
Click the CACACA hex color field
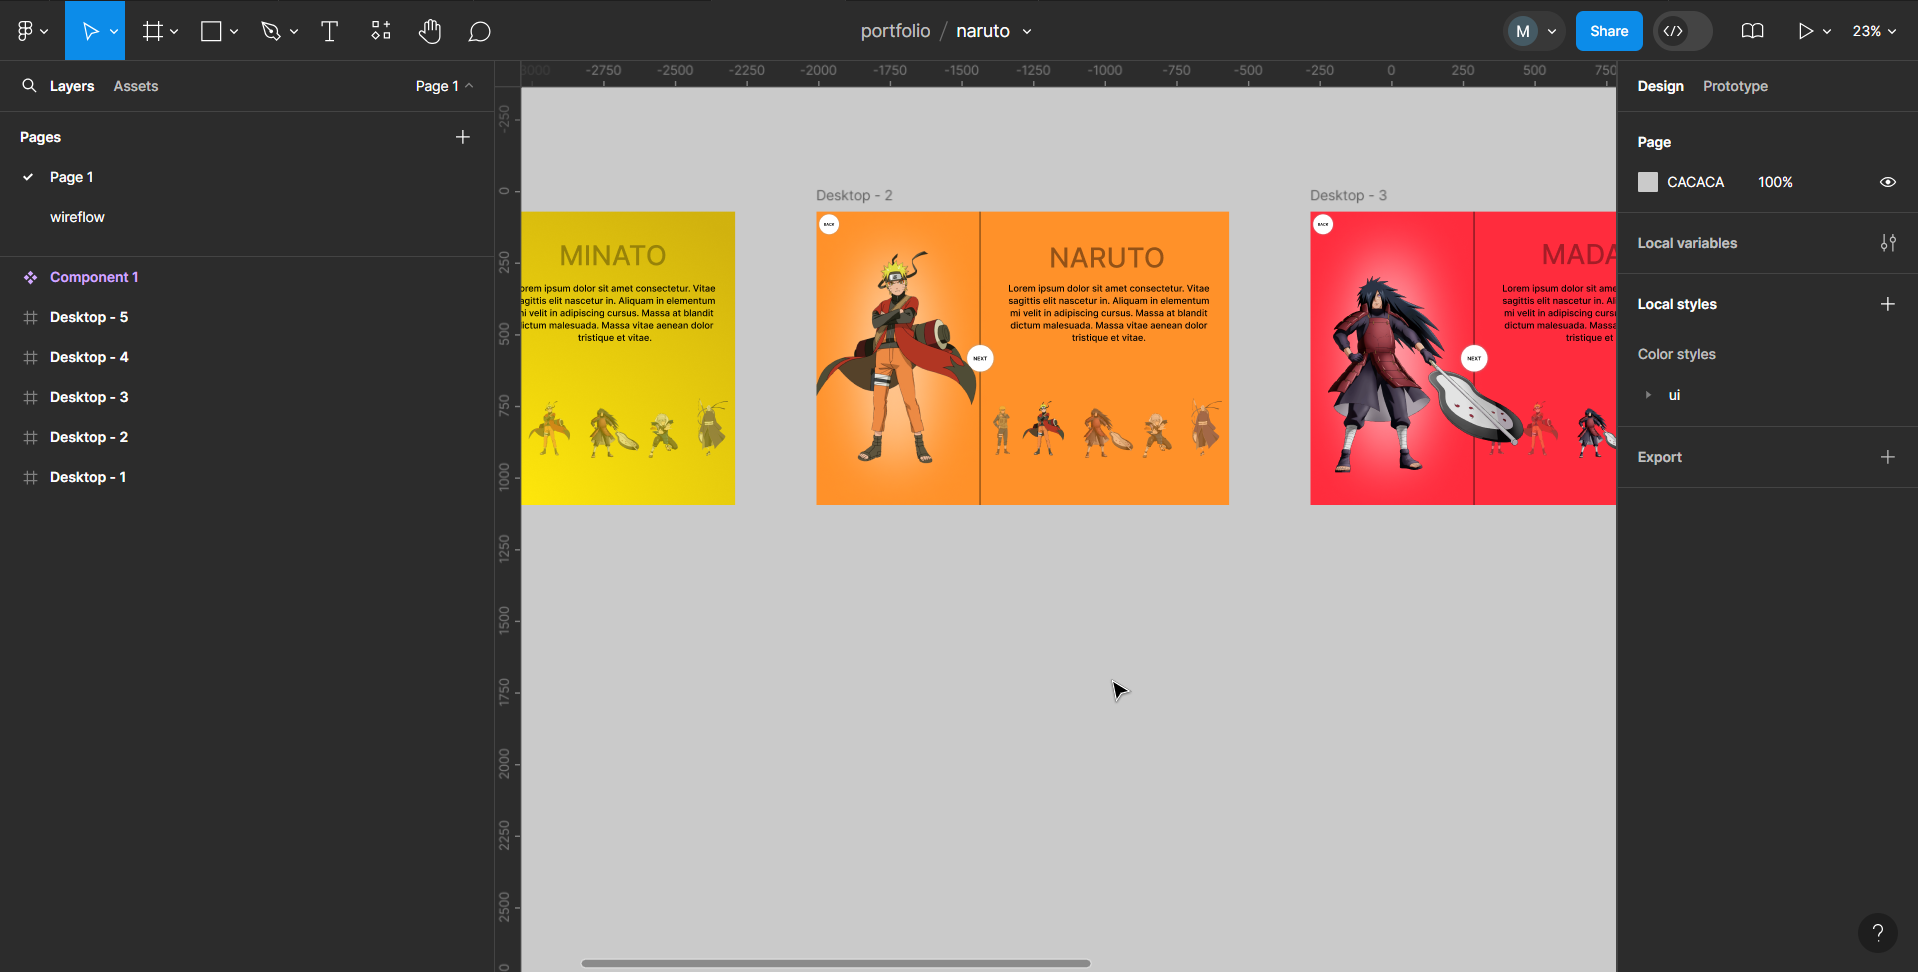pos(1695,182)
